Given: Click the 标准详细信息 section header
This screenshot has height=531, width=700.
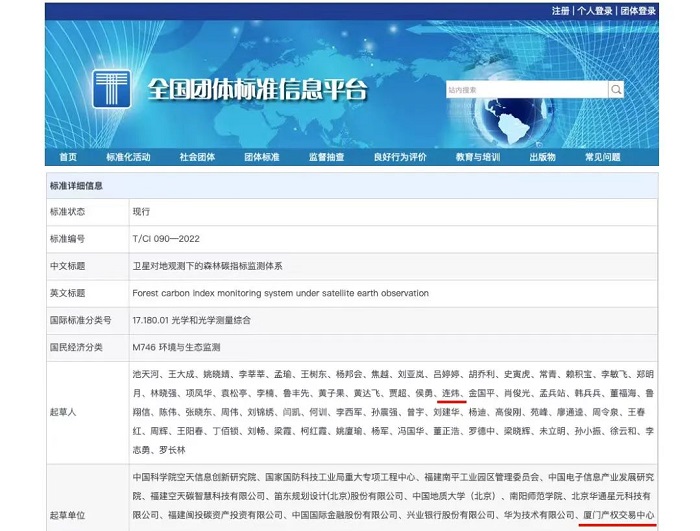Looking at the screenshot, I should (76, 186).
